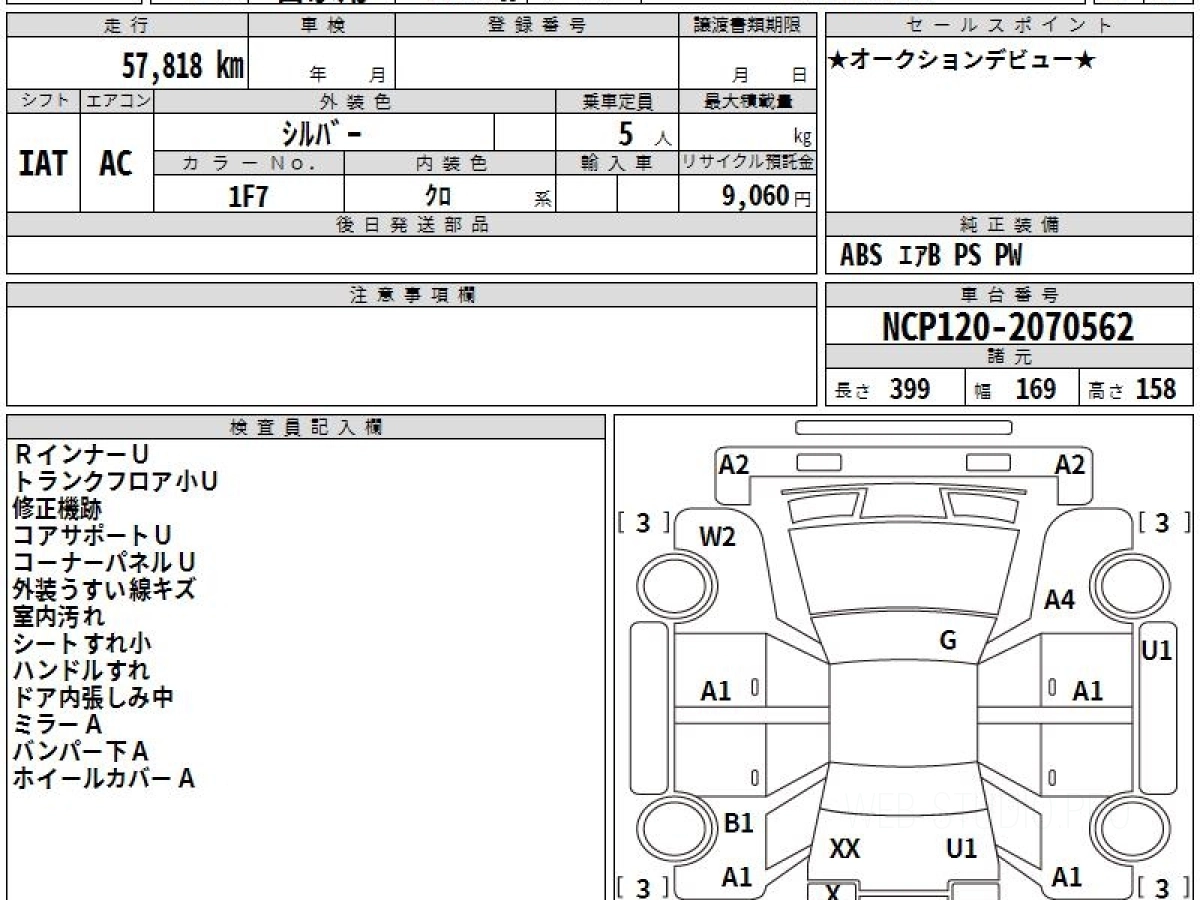
Task: Select the 外装色 header cell
Action: click(355, 102)
